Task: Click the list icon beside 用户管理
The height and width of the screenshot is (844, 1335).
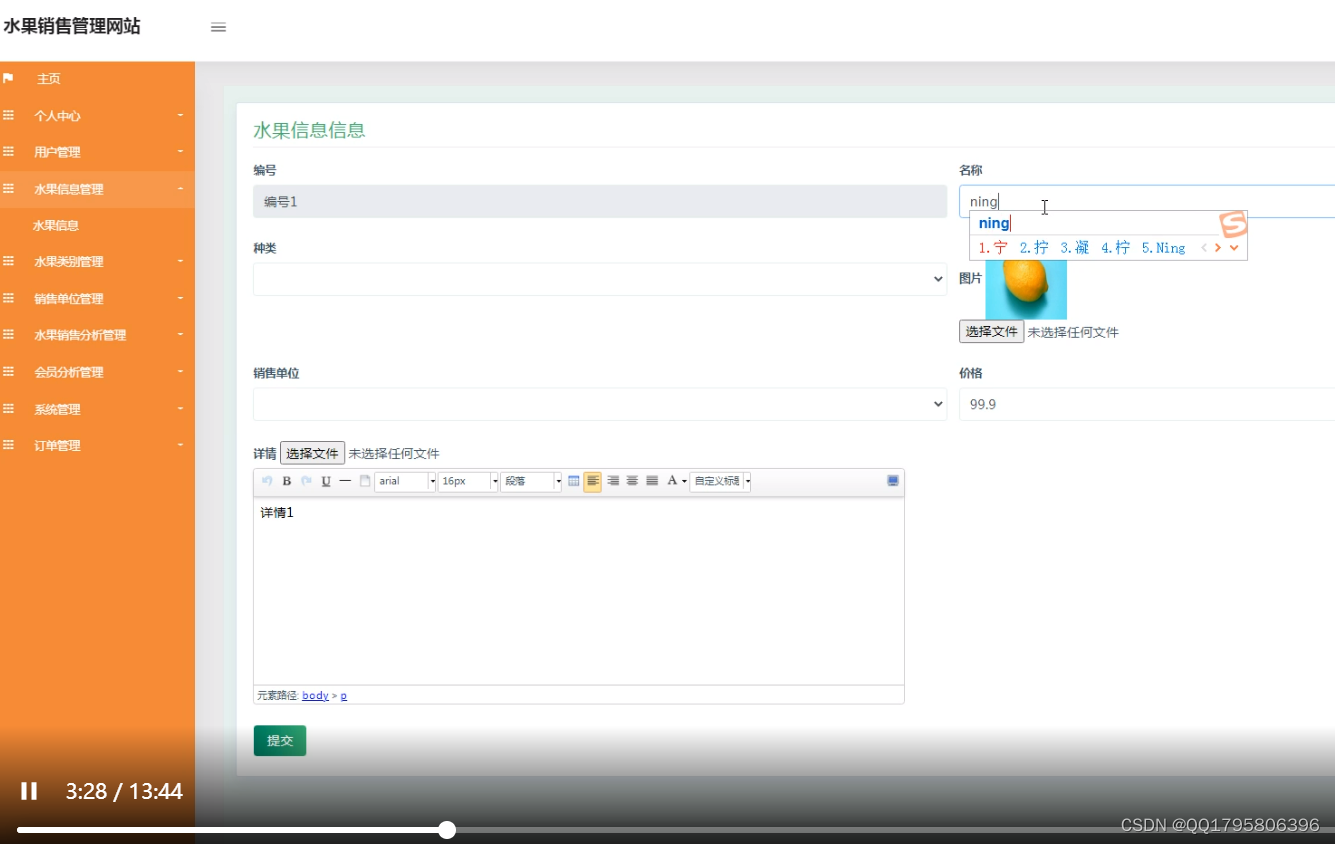Action: click(x=8, y=152)
